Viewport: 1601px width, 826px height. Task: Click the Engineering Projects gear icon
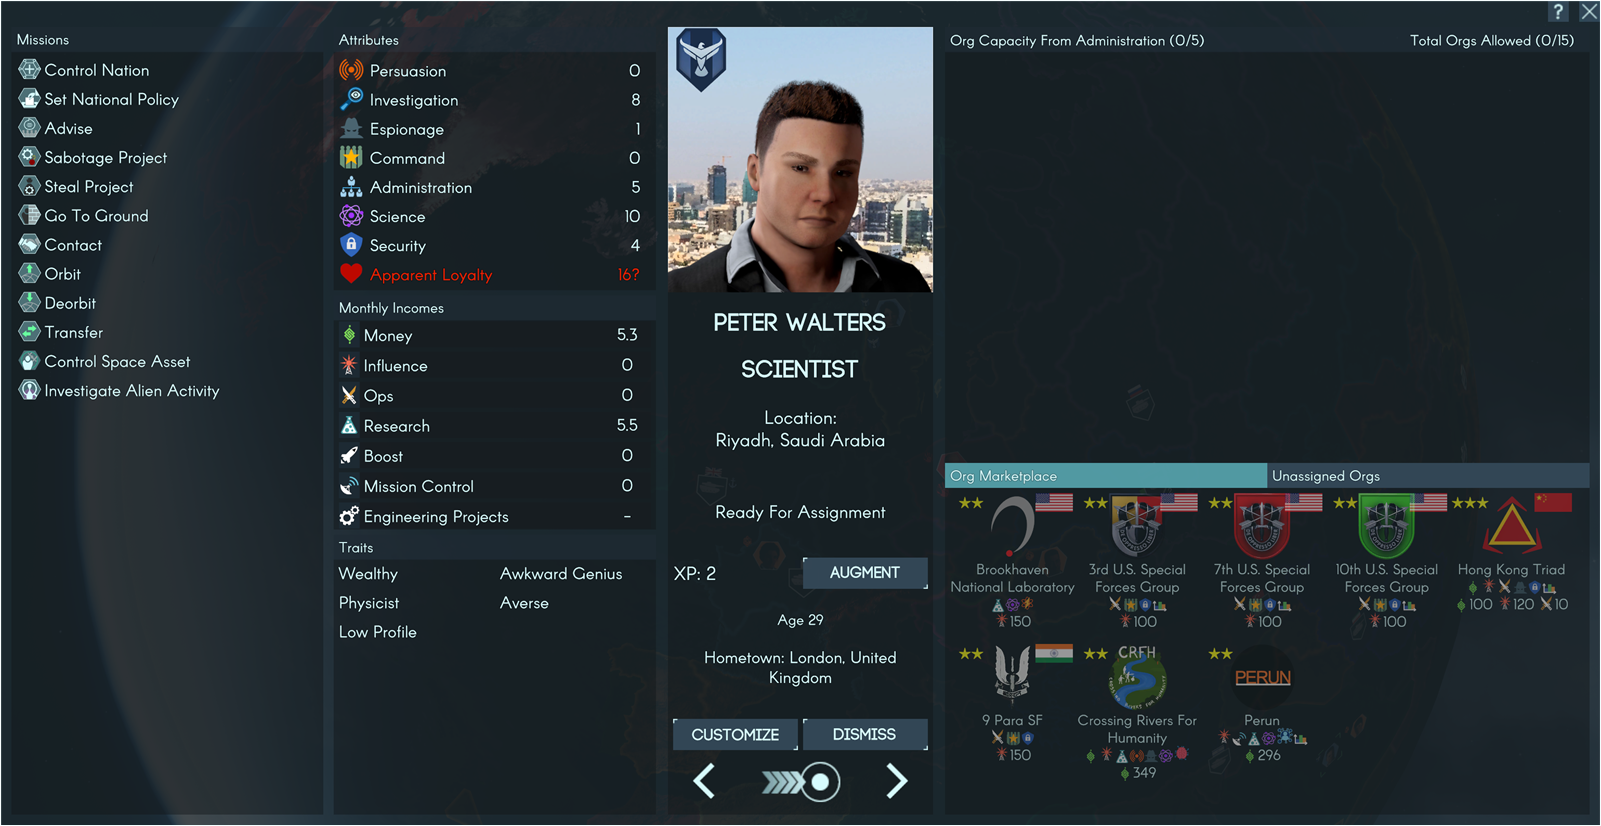(x=348, y=516)
